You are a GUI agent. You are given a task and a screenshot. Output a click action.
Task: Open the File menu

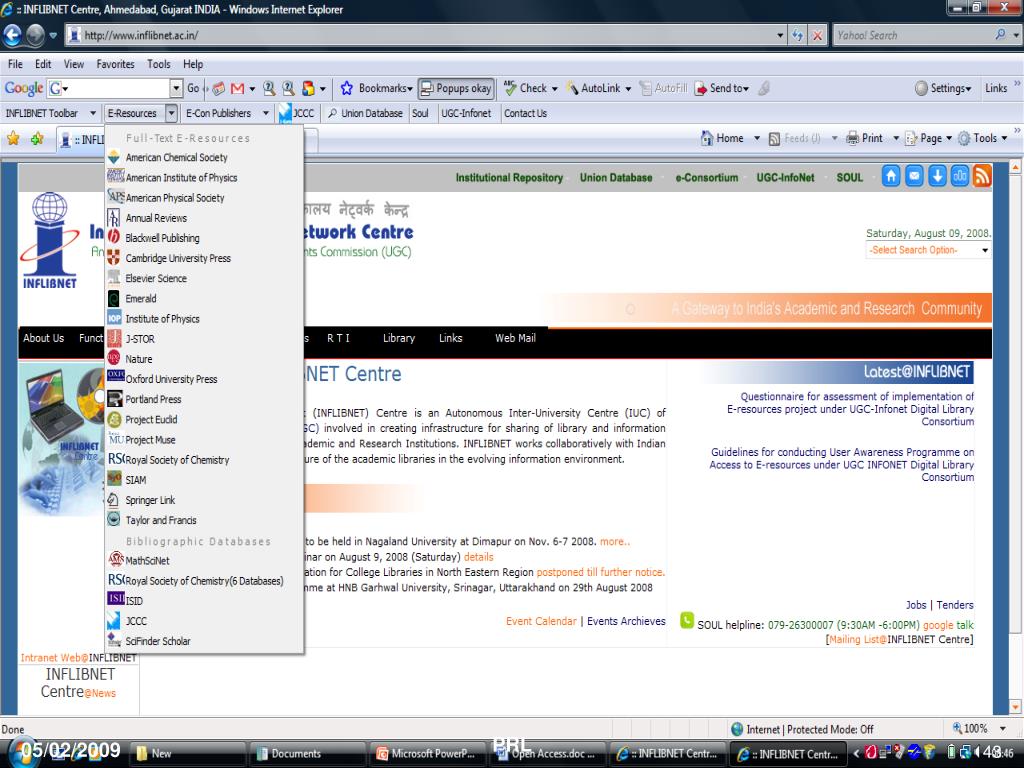tap(15, 64)
